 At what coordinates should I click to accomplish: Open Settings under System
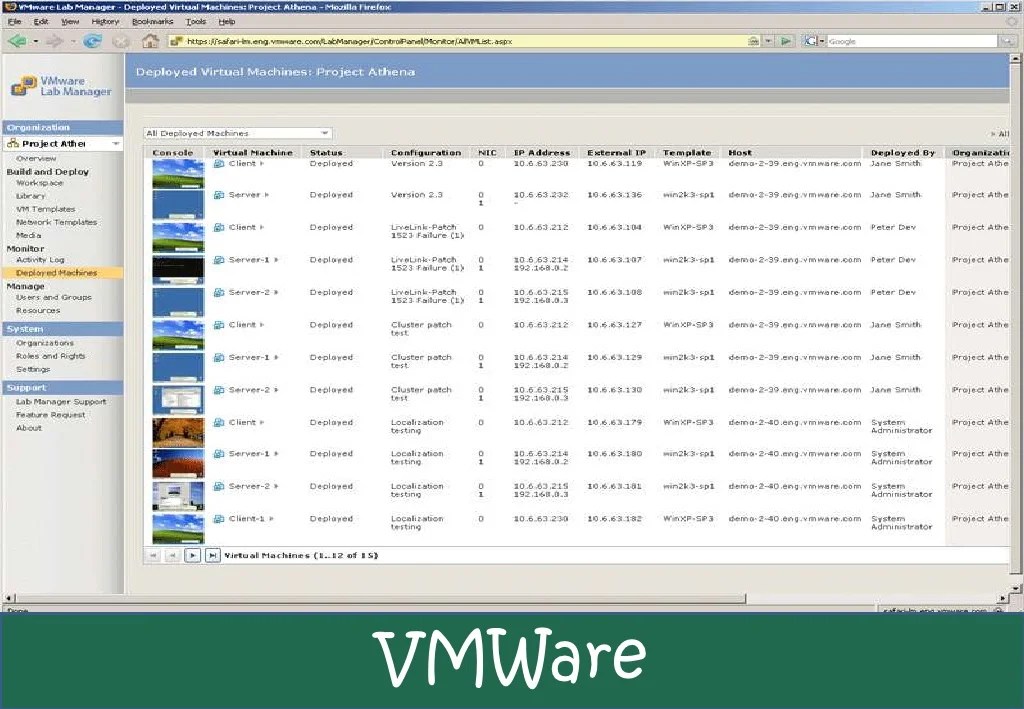[33, 369]
